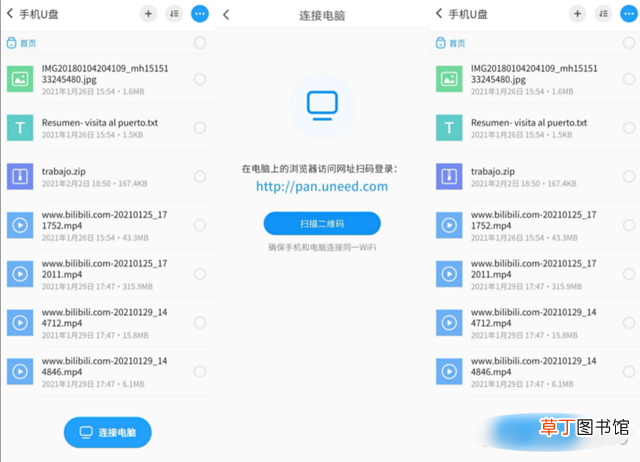Image resolution: width=640 pixels, height=462 pixels.
Task: Open bilibili 171752.mp4 name, right panel
Action: click(533, 220)
